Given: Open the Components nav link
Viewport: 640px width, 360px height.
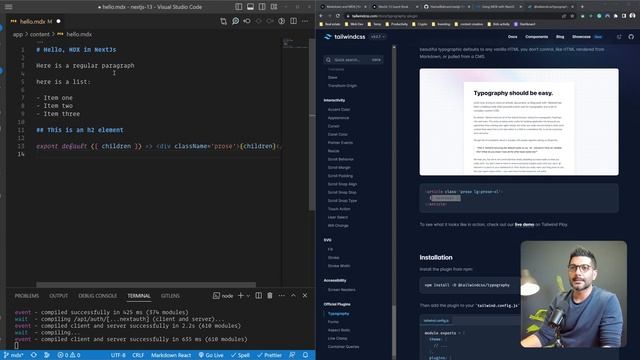Looking at the screenshot, I should [536, 37].
